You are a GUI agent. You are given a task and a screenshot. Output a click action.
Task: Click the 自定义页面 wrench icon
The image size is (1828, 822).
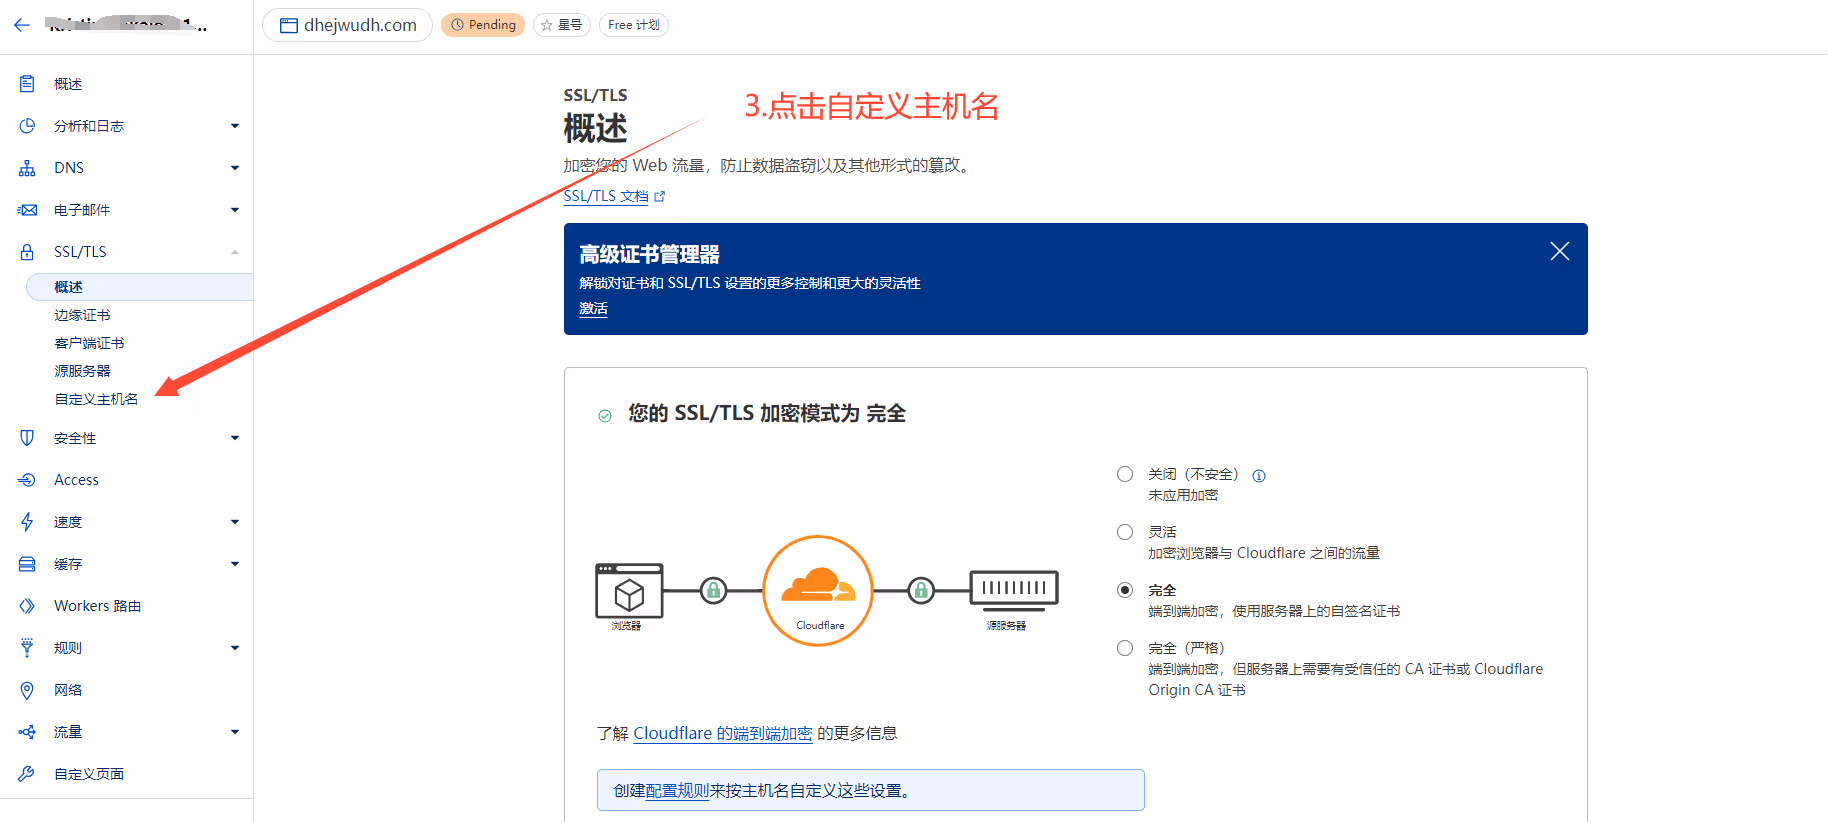pyautogui.click(x=27, y=774)
